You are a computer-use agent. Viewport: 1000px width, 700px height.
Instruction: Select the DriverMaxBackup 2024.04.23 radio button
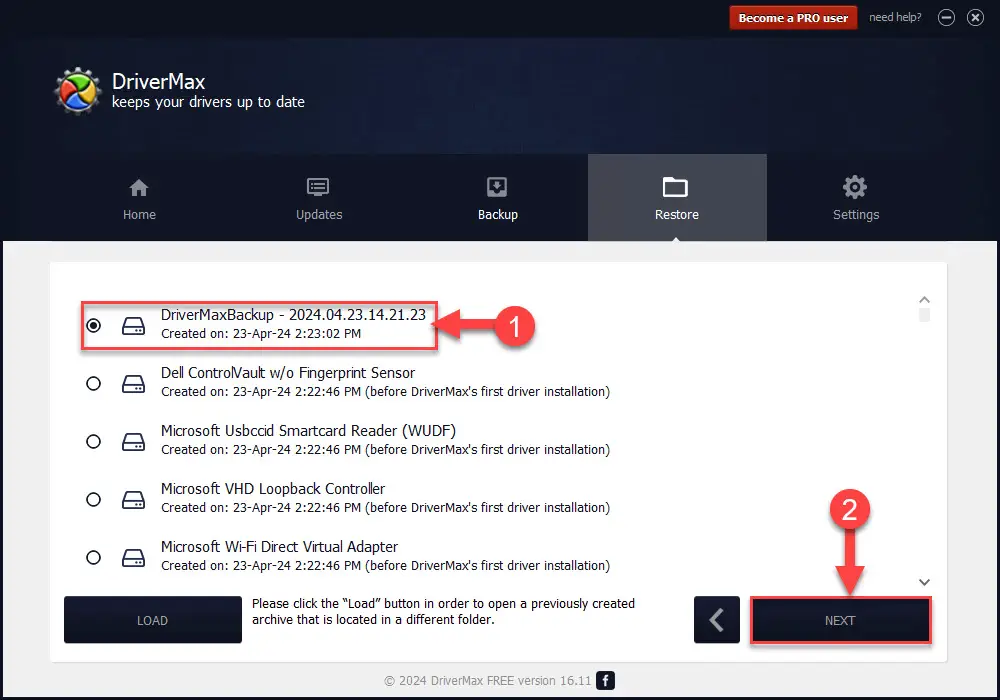(x=94, y=326)
